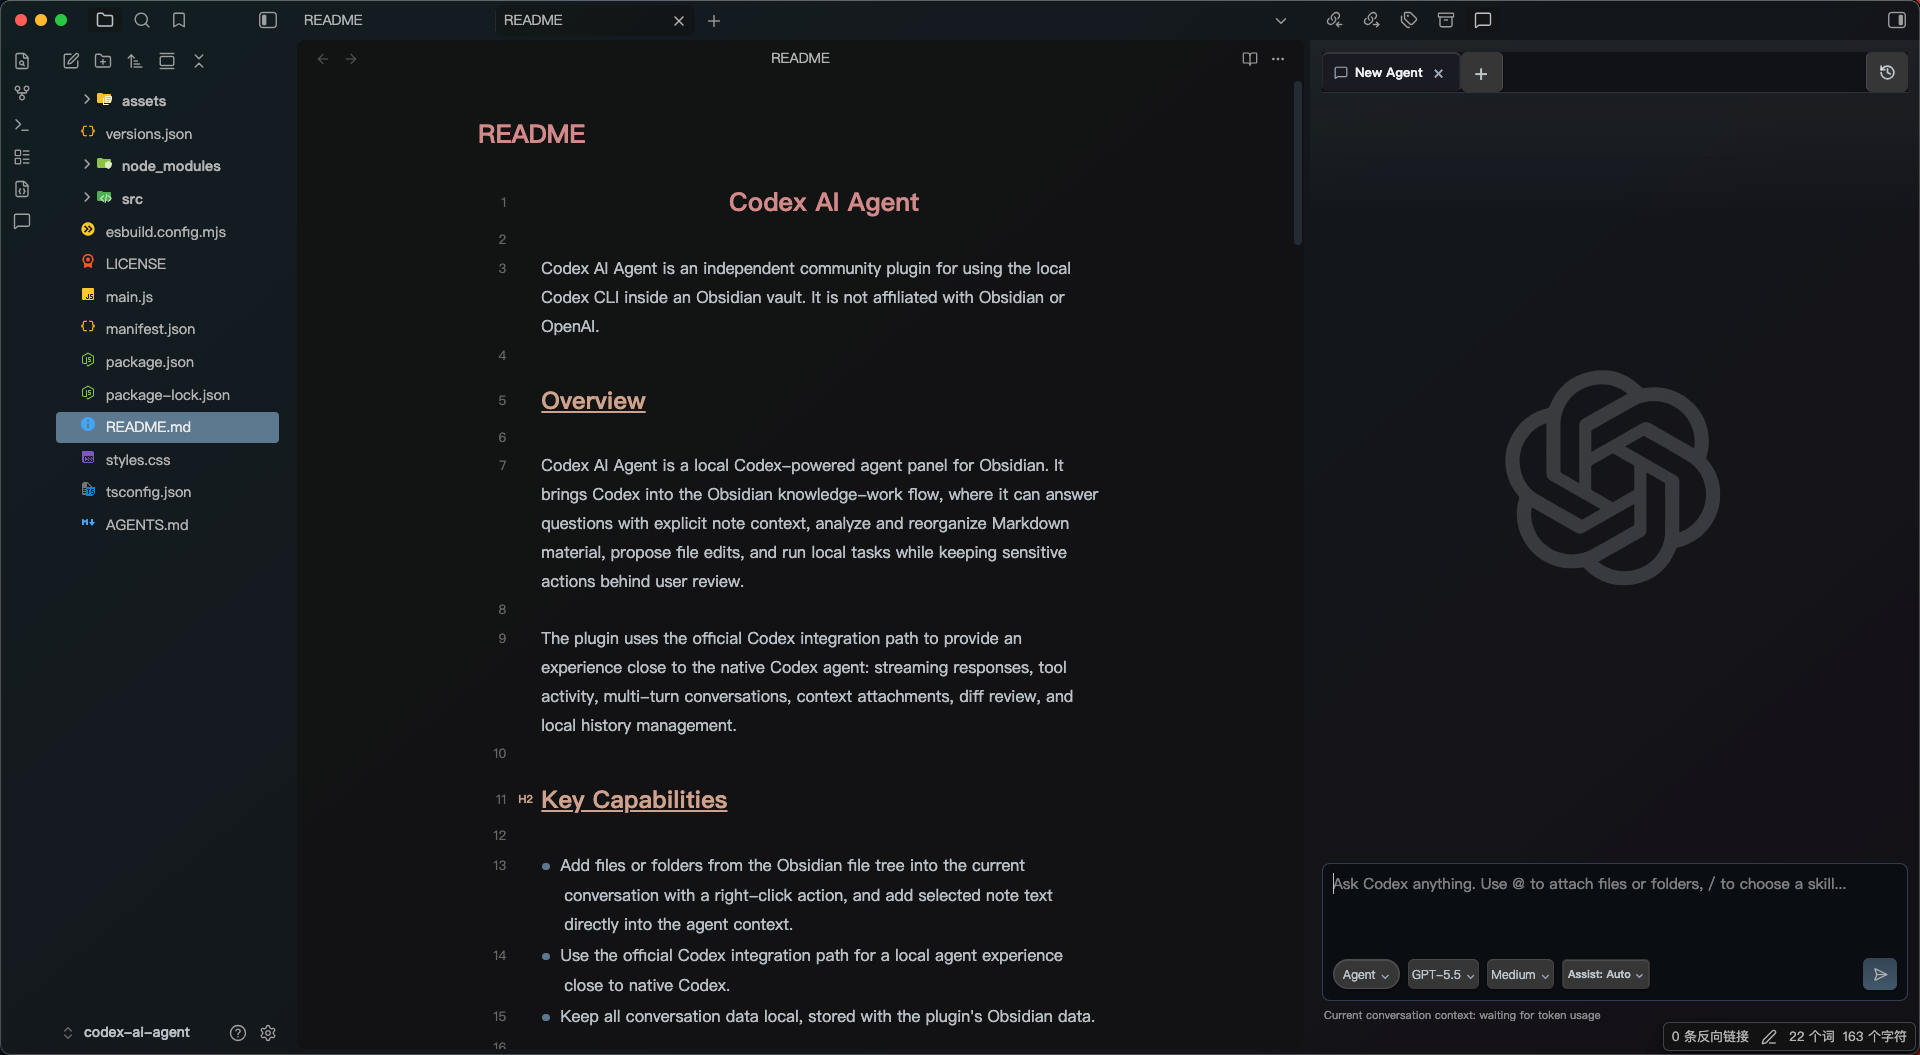Open the note more options menu
Viewport: 1920px width, 1055px height.
(1278, 59)
